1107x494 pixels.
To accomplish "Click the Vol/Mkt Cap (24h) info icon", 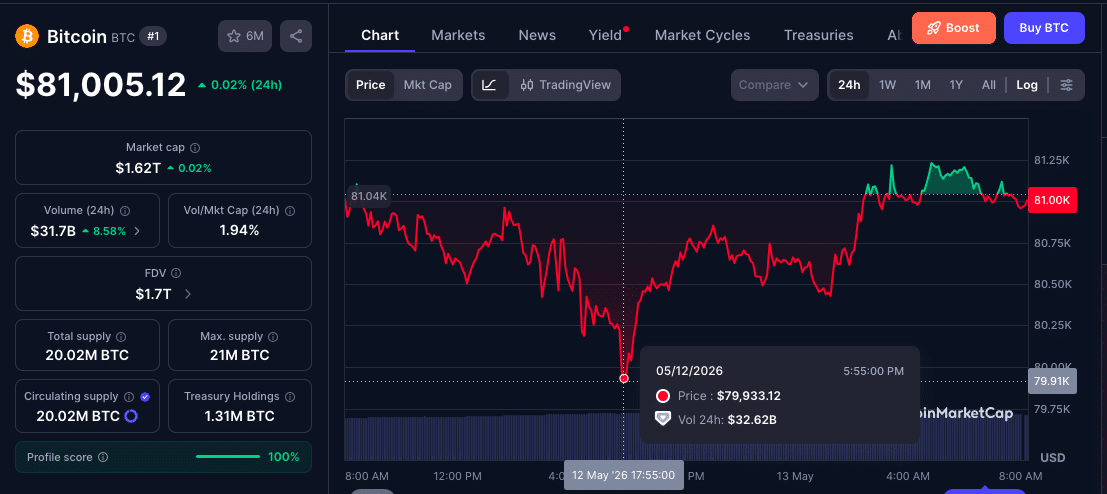I will pos(290,210).
